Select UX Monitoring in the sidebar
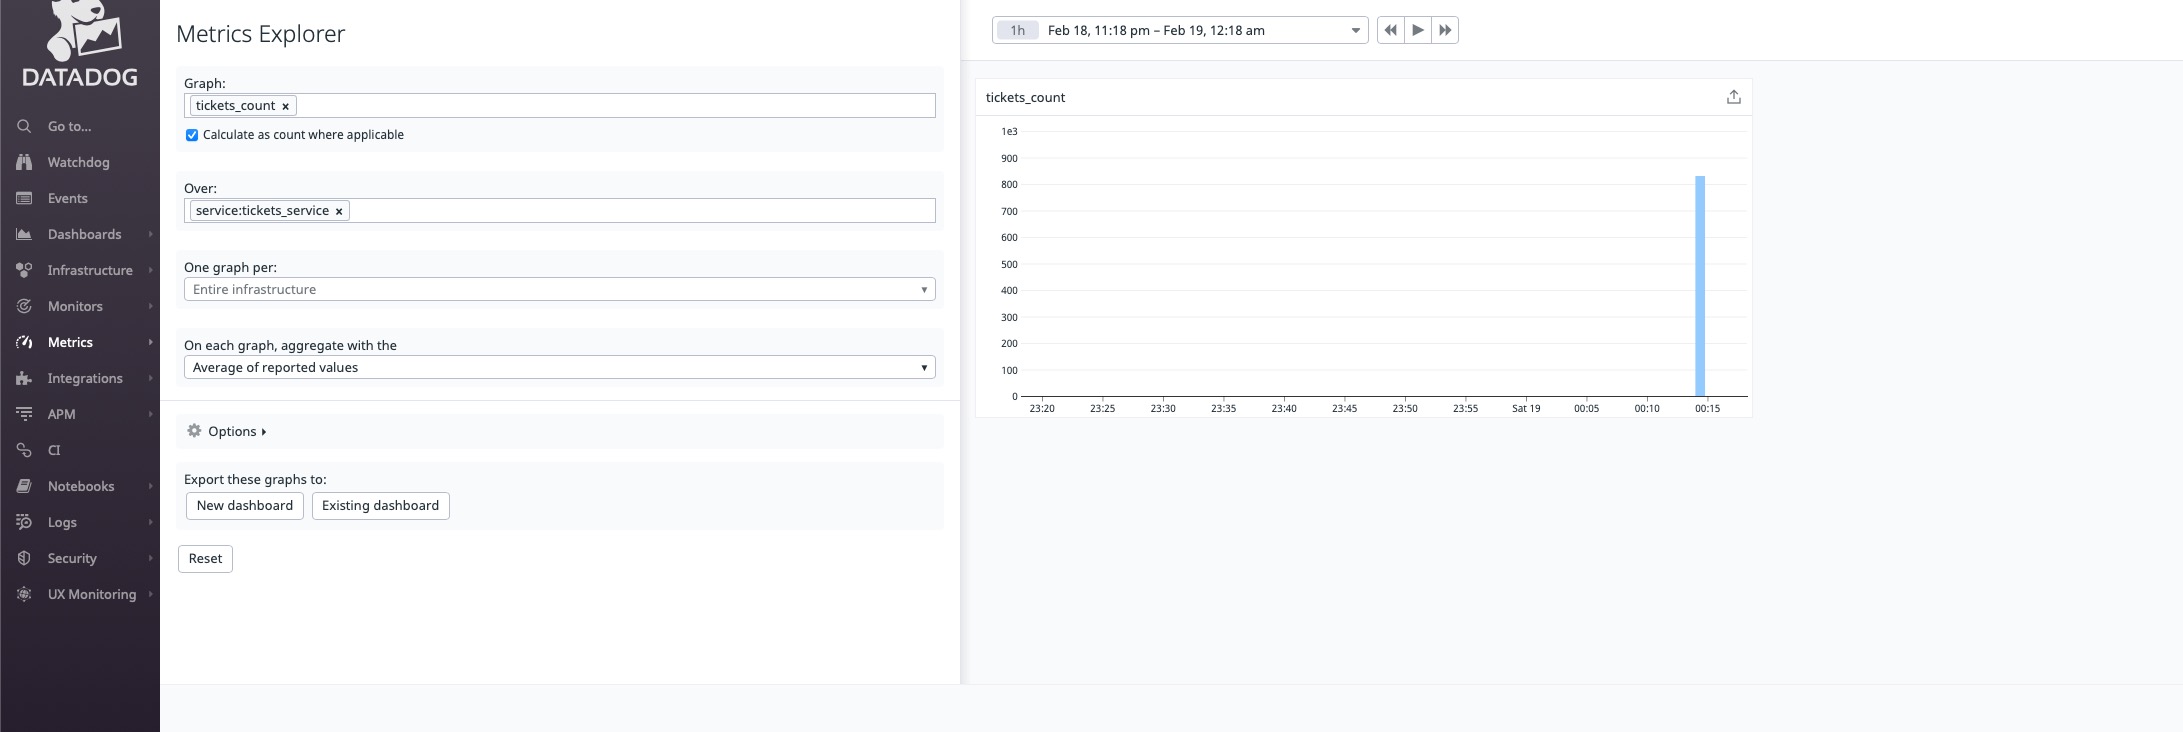The width and height of the screenshot is (2183, 732). point(92,594)
